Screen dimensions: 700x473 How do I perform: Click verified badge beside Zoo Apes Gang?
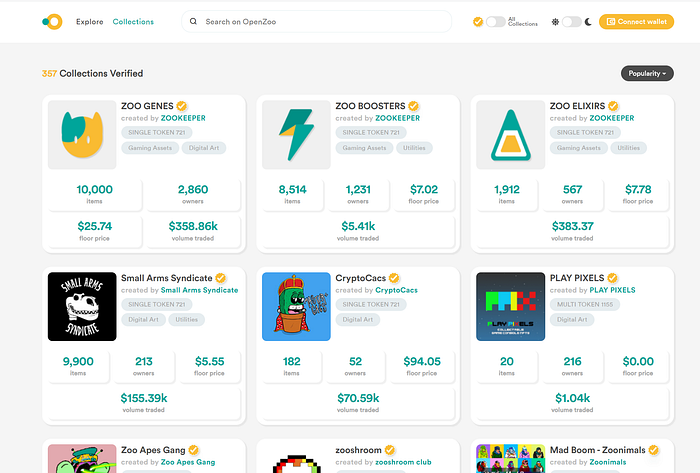193,450
